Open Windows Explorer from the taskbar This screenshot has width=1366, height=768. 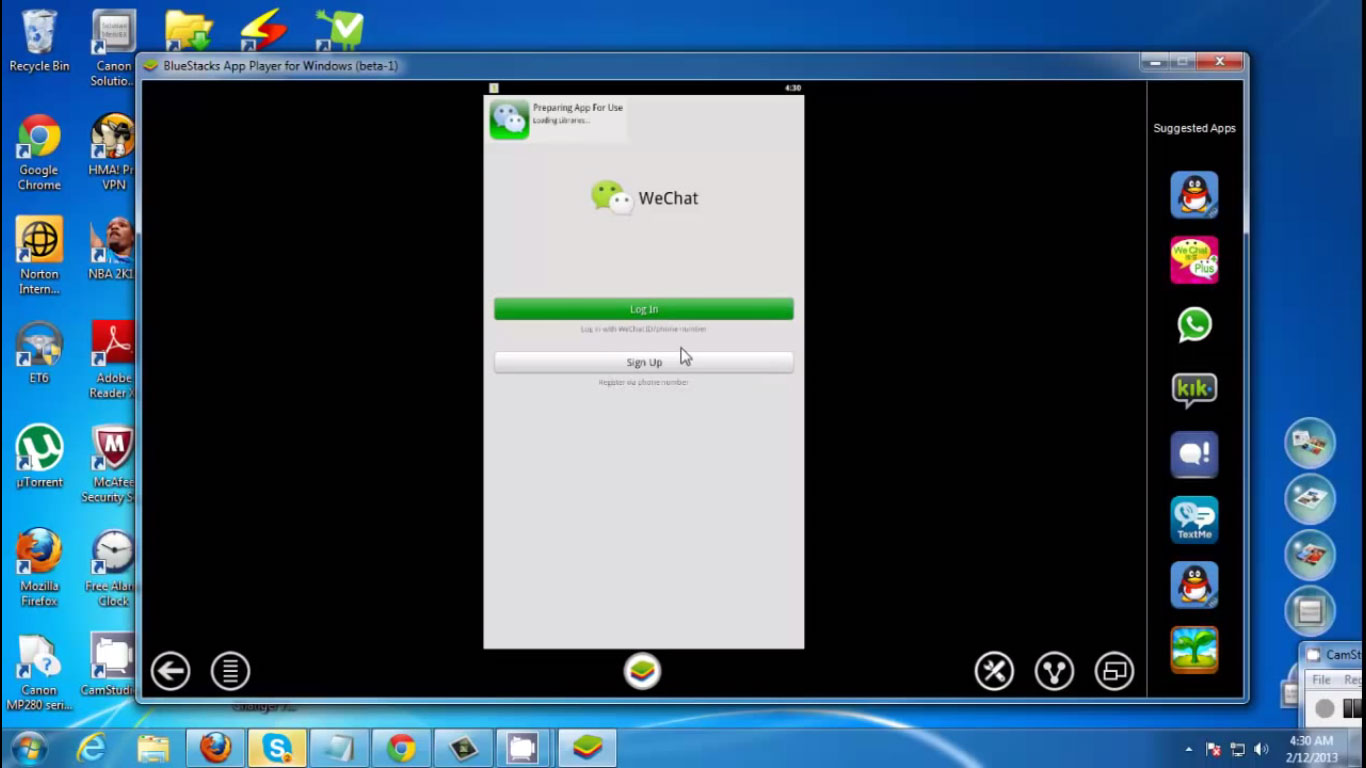tap(153, 748)
